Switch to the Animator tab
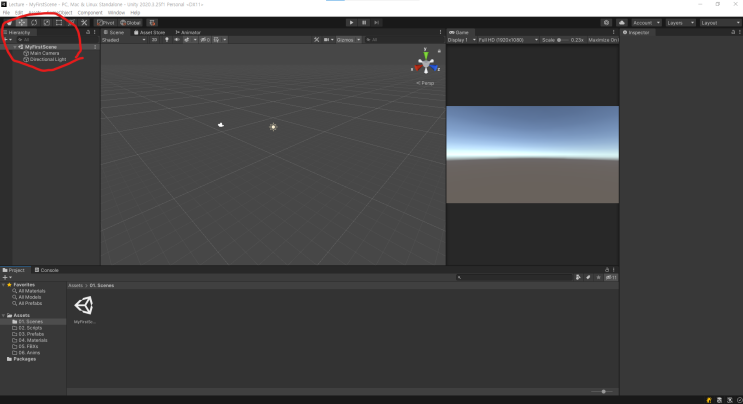 coord(188,32)
